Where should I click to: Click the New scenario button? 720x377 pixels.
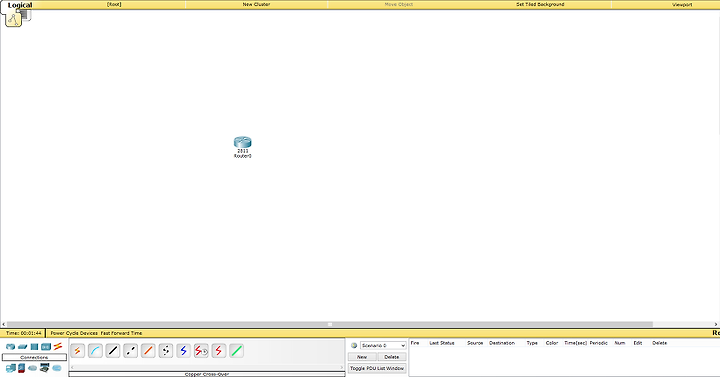(362, 357)
